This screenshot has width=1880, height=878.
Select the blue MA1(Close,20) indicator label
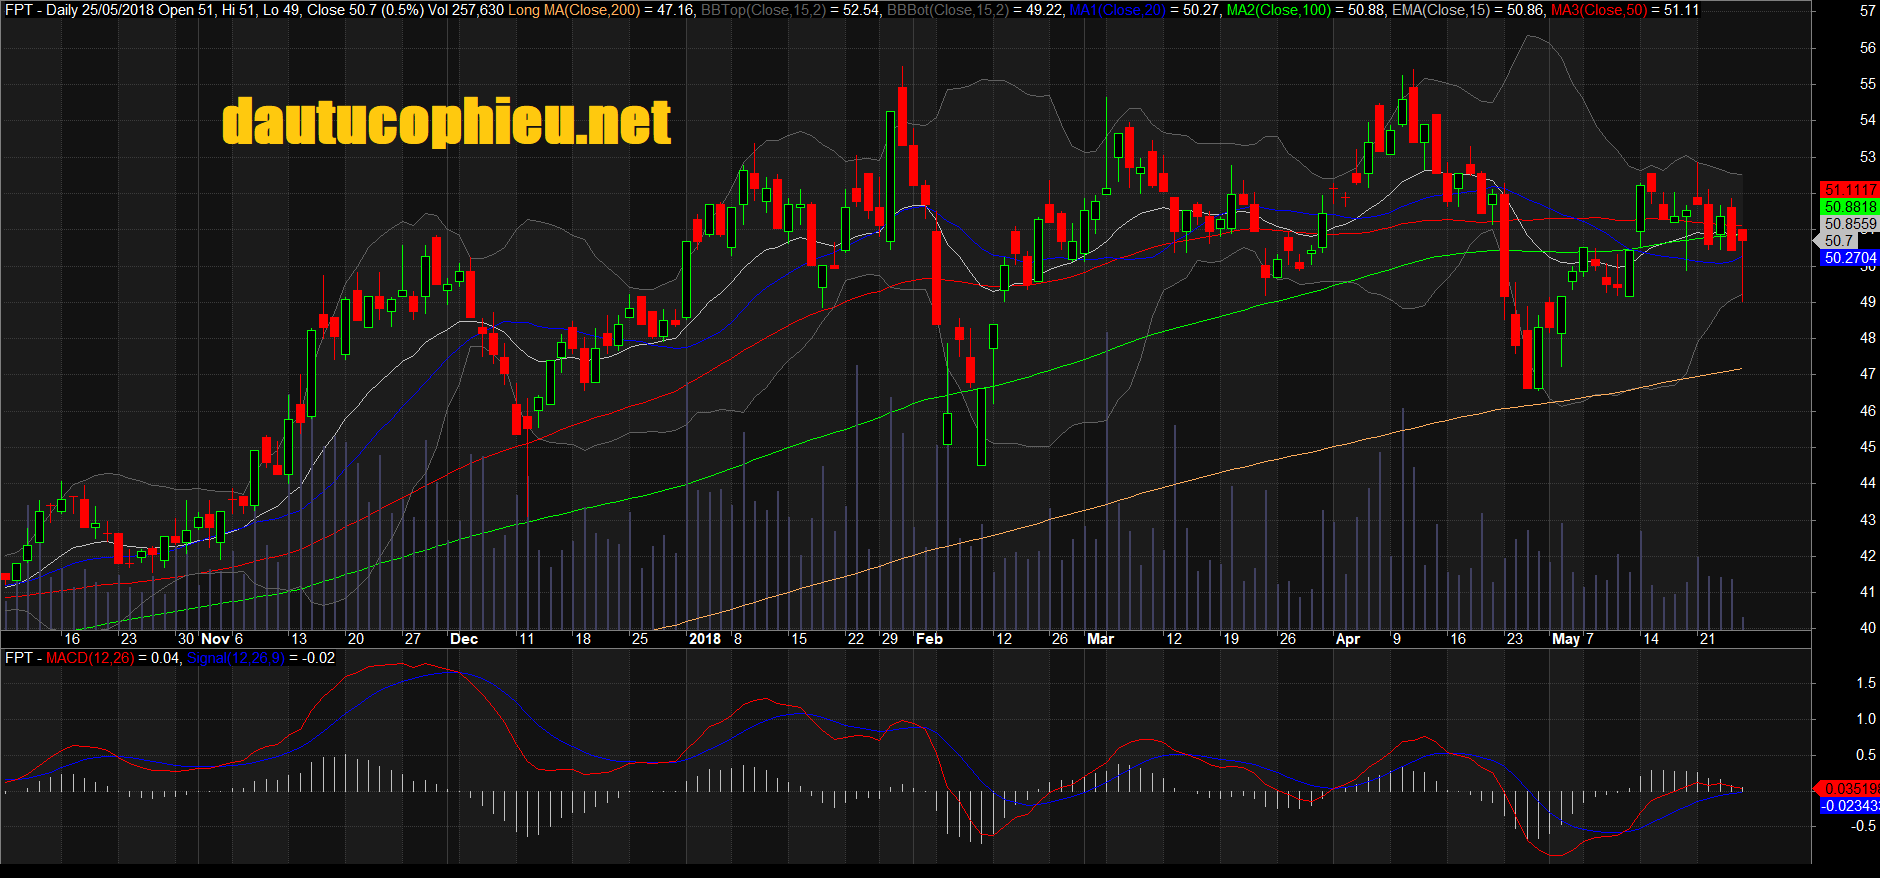1117,10
